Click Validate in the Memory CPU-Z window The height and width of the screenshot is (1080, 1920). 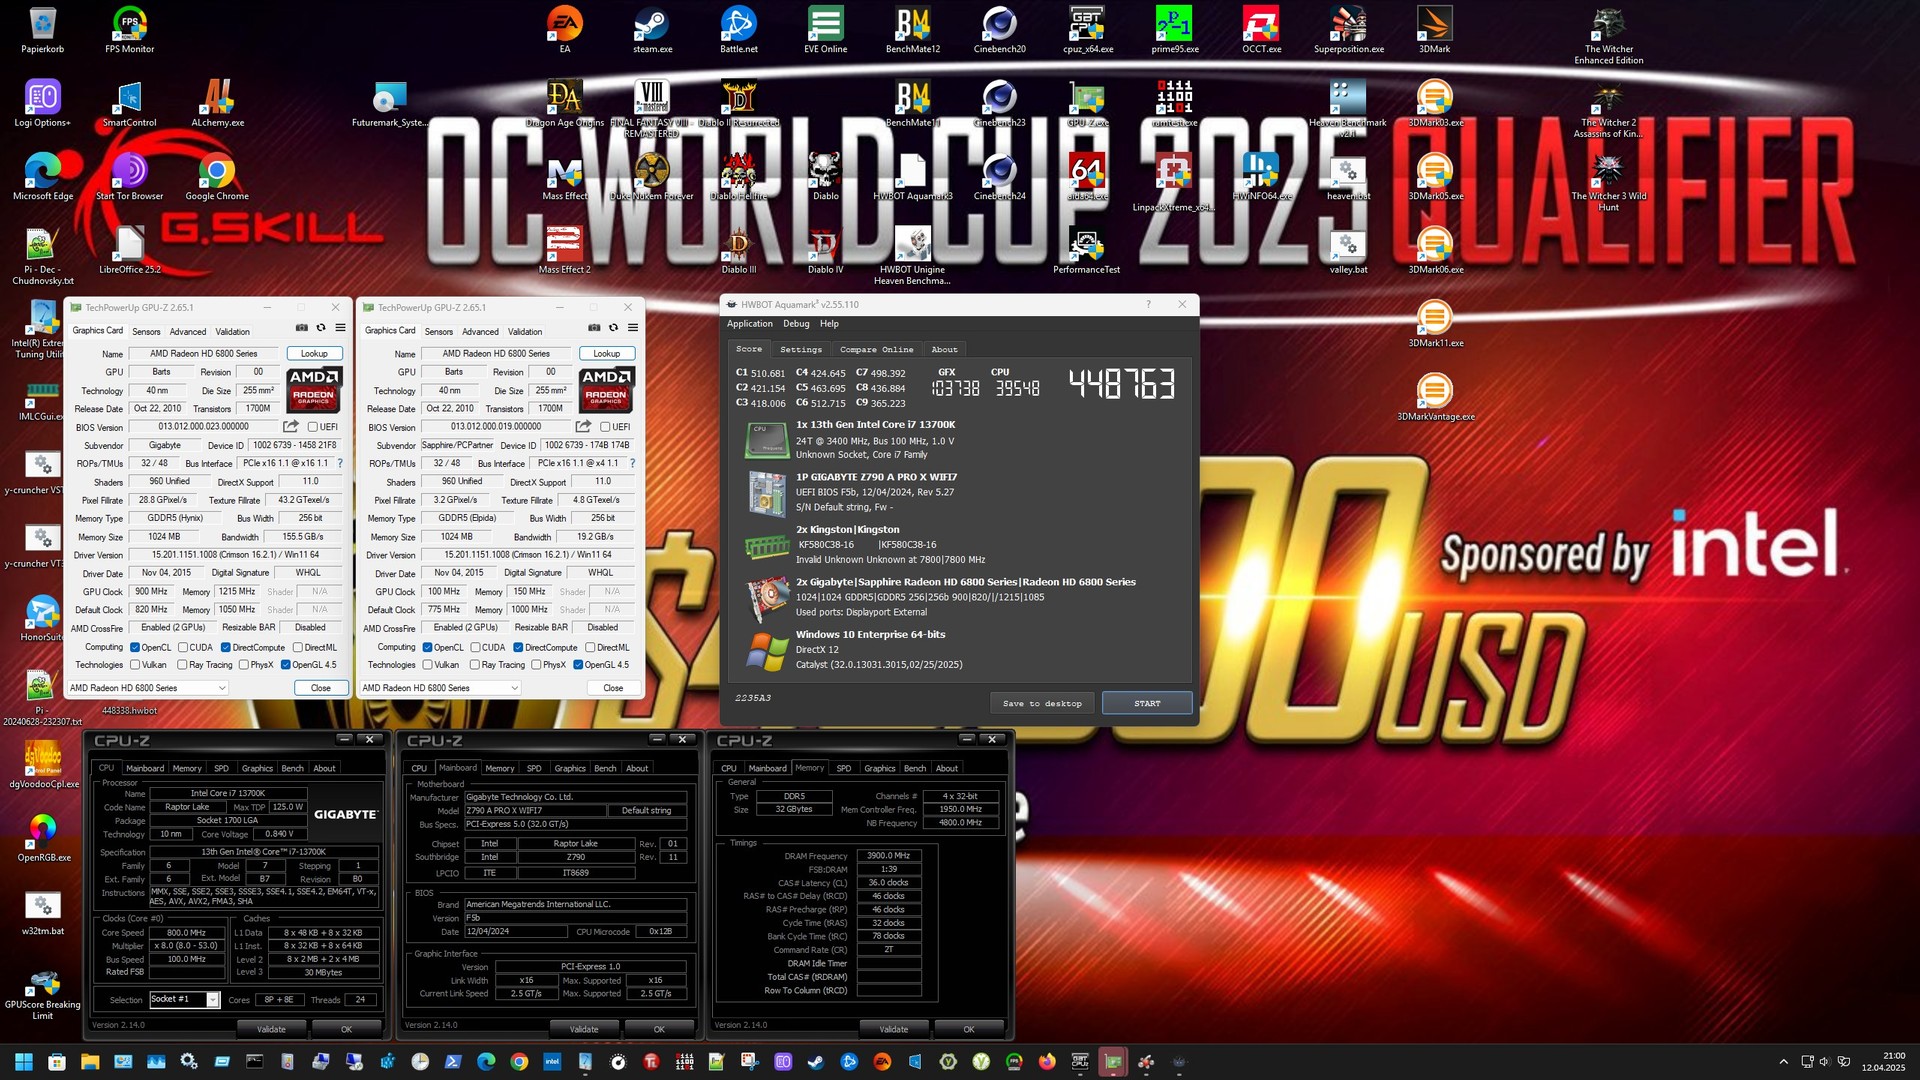893,1029
